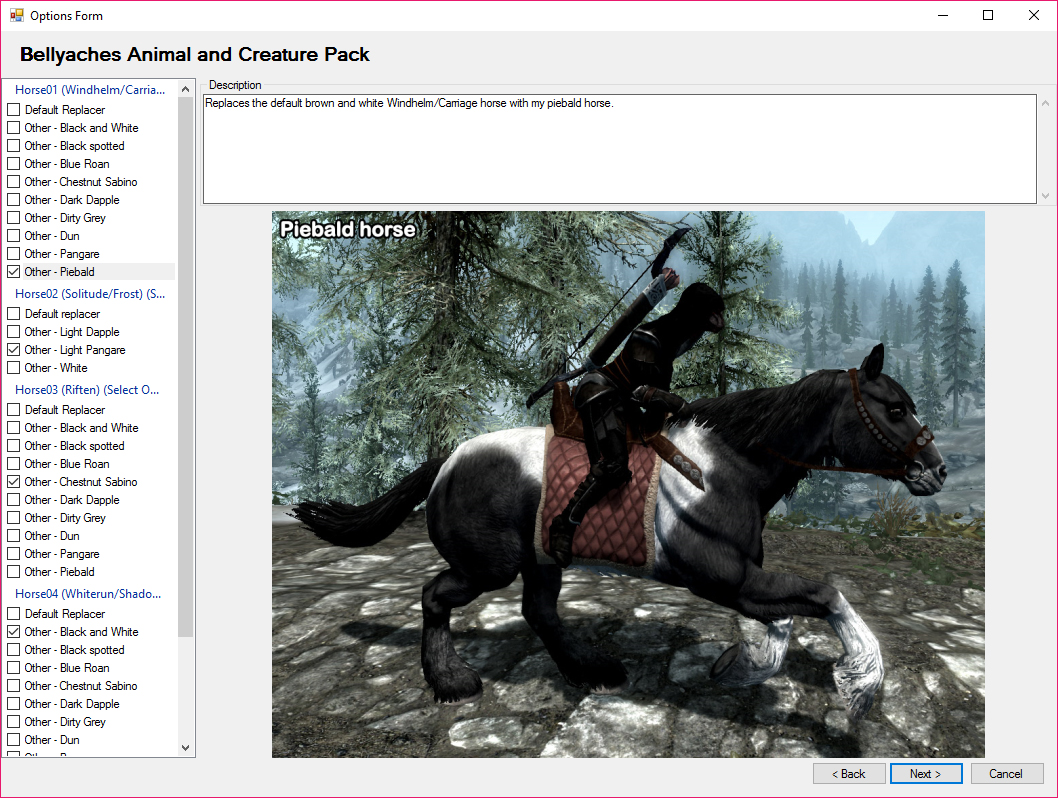Proceed with the Next > button
This screenshot has width=1058, height=798.
click(x=926, y=774)
